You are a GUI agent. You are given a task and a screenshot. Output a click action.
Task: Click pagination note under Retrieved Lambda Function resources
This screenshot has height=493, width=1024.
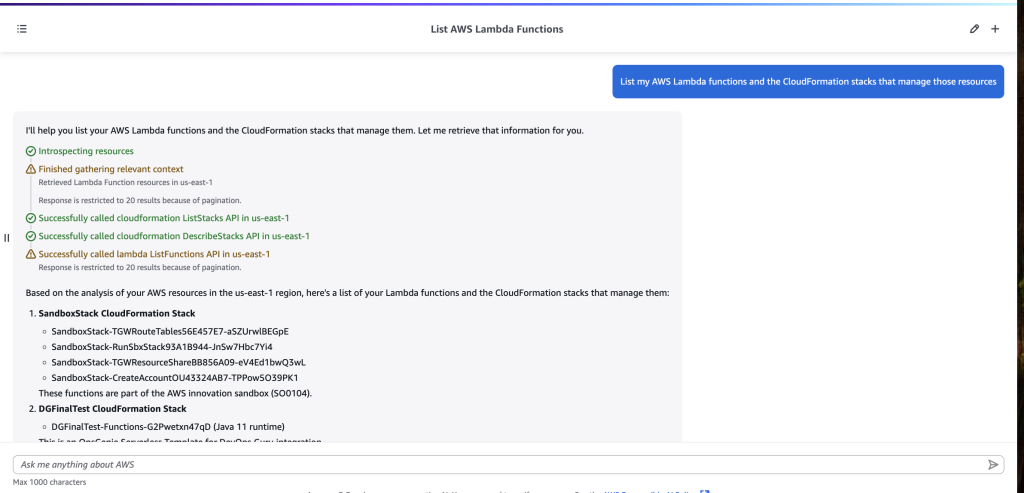pos(140,200)
